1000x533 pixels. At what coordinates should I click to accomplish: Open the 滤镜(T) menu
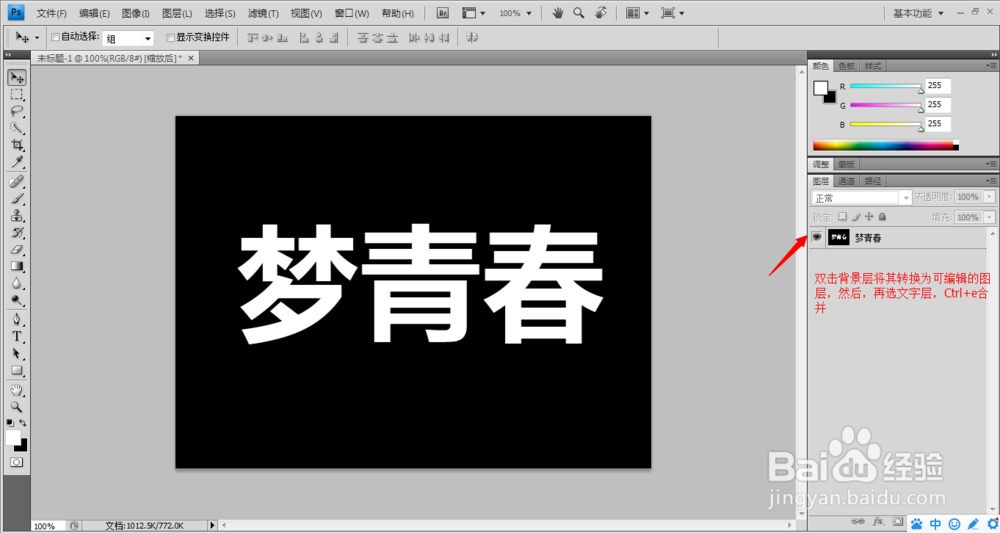[x=263, y=13]
